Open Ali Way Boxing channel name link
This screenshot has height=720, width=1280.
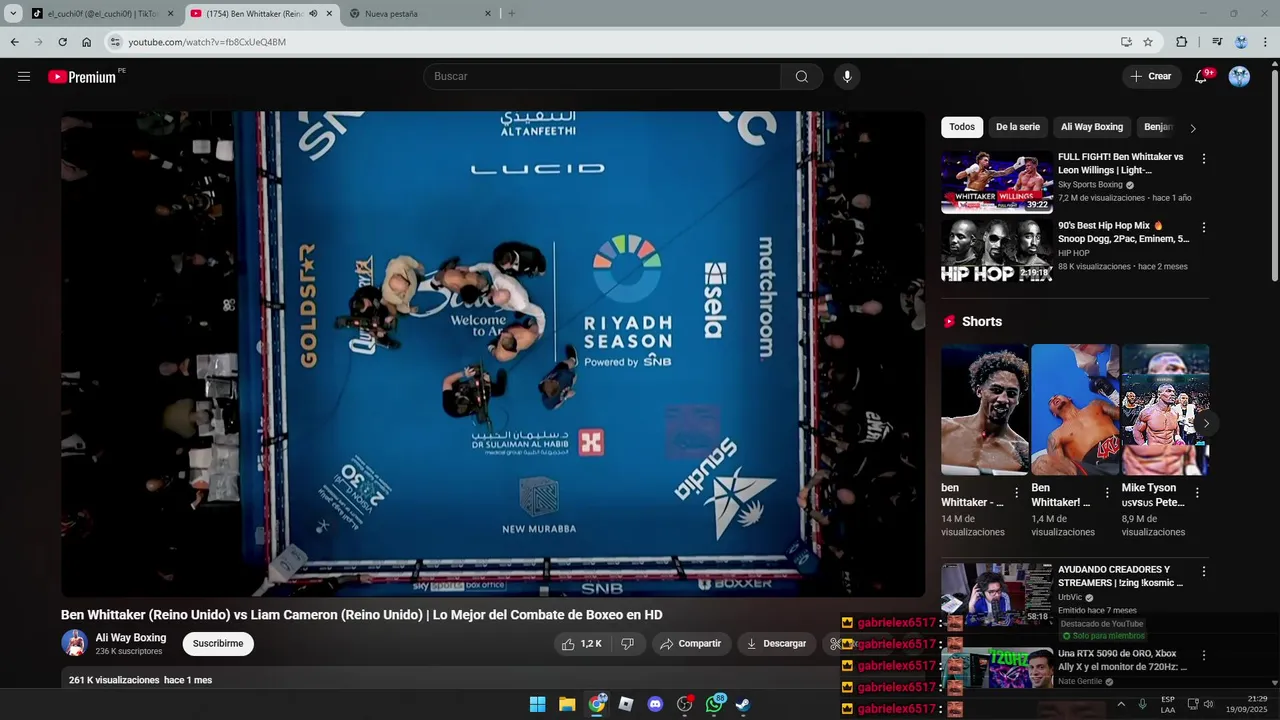point(131,638)
